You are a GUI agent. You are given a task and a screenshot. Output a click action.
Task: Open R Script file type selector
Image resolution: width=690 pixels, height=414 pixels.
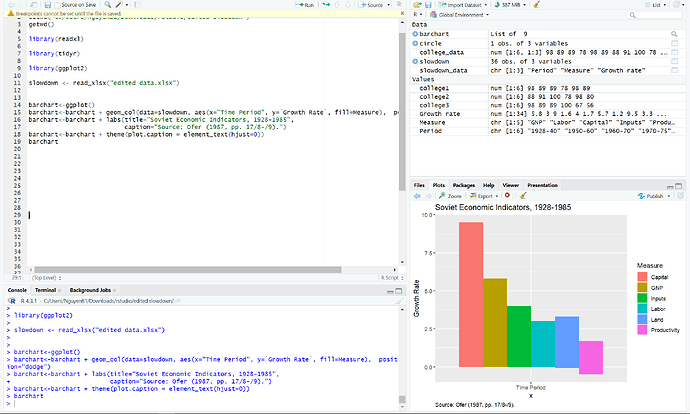pyautogui.click(x=392, y=278)
